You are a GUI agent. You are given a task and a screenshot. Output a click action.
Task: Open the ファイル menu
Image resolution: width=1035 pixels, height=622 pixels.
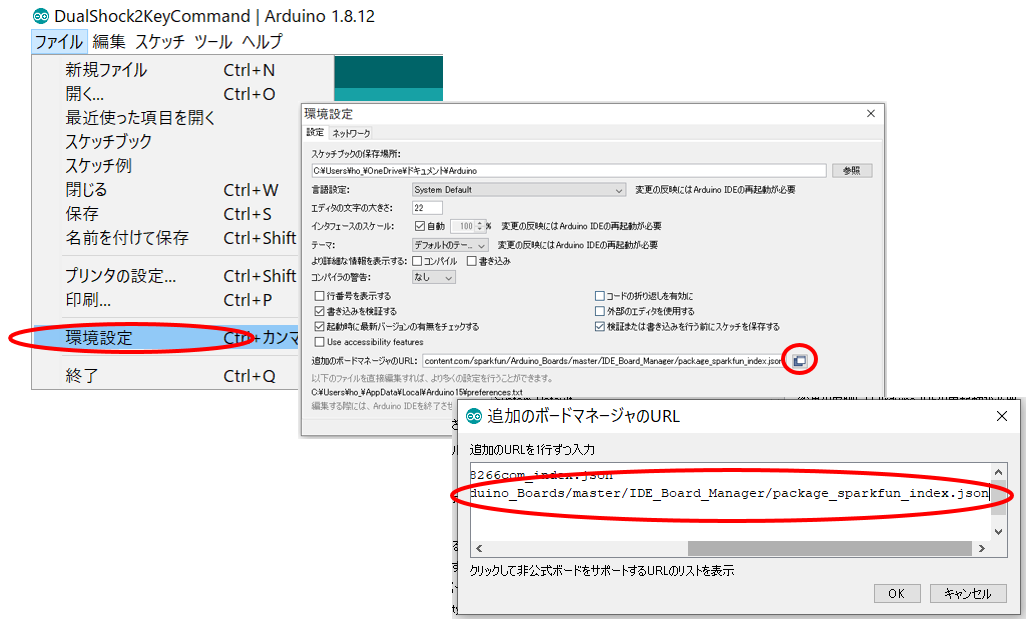[x=59, y=42]
